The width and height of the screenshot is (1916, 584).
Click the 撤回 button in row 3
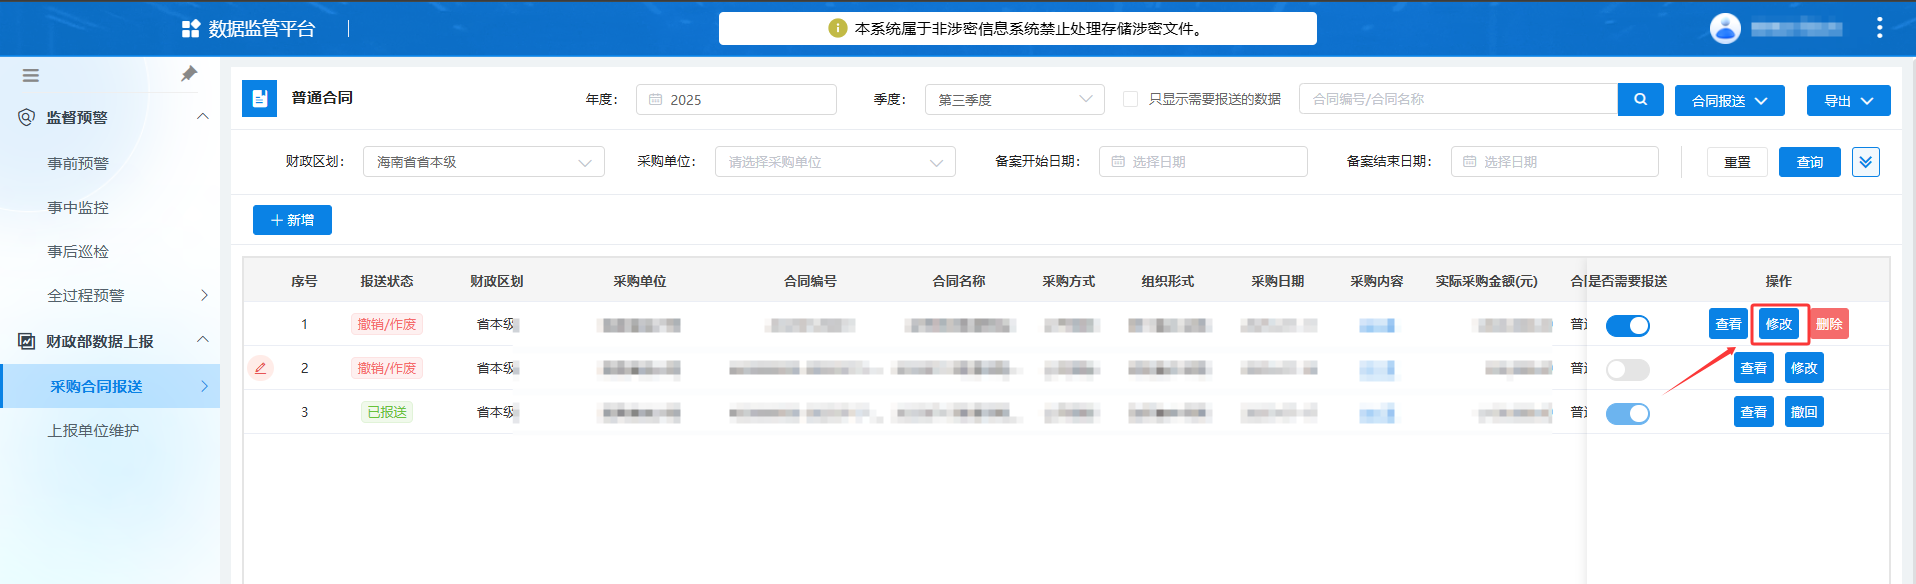1803,412
